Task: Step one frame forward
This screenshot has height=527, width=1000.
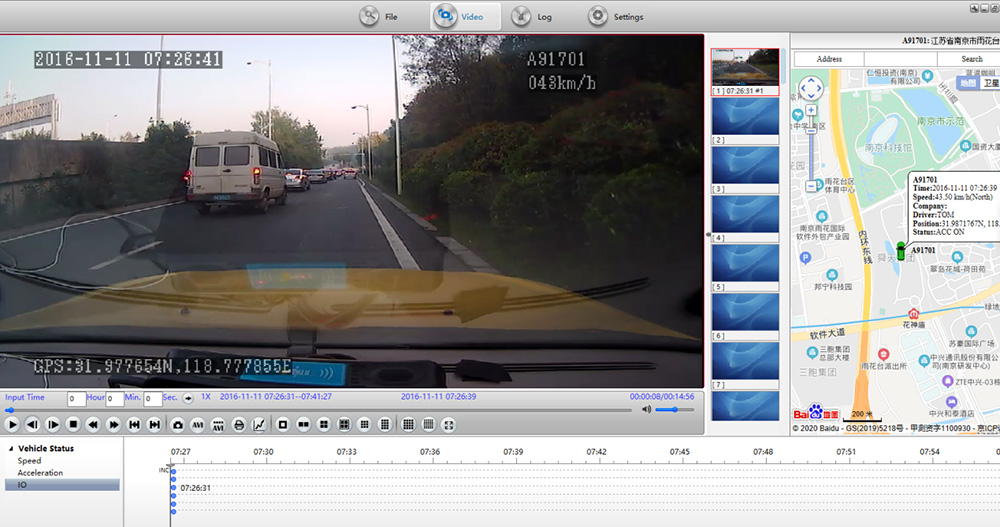Action: [x=52, y=424]
